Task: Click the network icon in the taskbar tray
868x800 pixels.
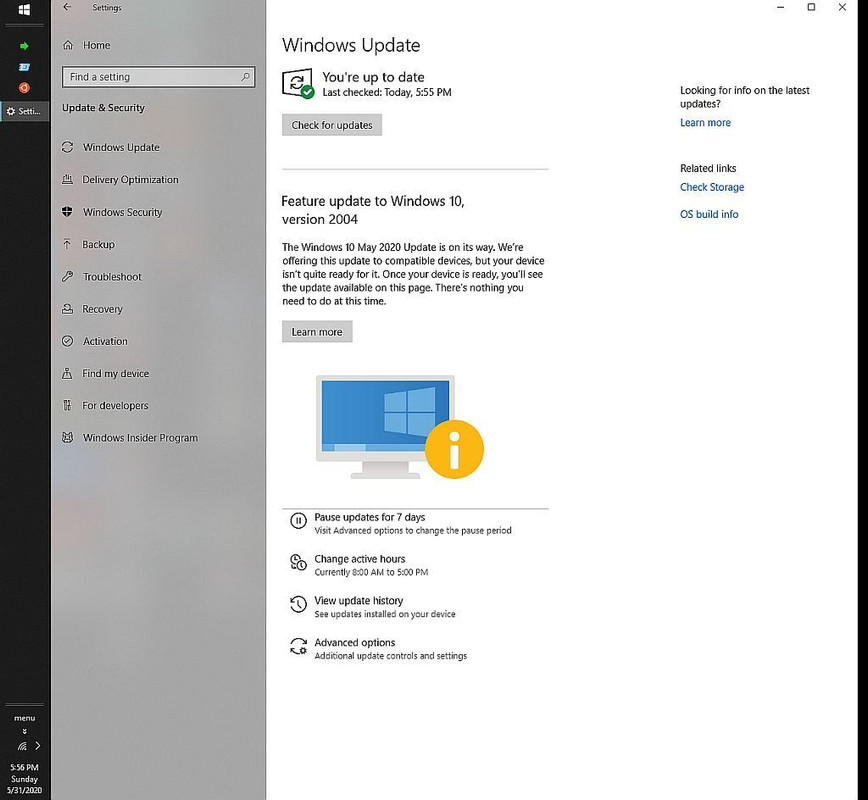Action: pos(22,746)
